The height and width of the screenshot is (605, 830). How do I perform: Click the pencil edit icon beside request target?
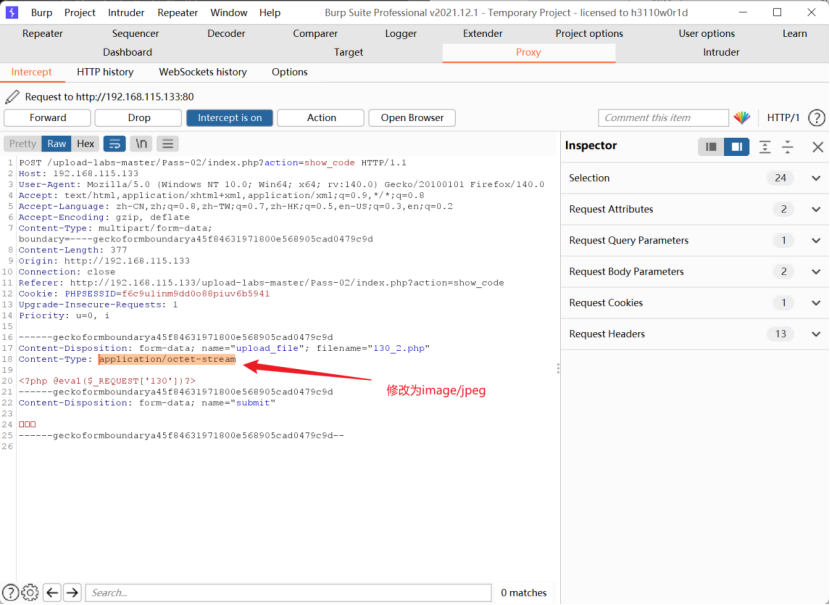(x=12, y=97)
